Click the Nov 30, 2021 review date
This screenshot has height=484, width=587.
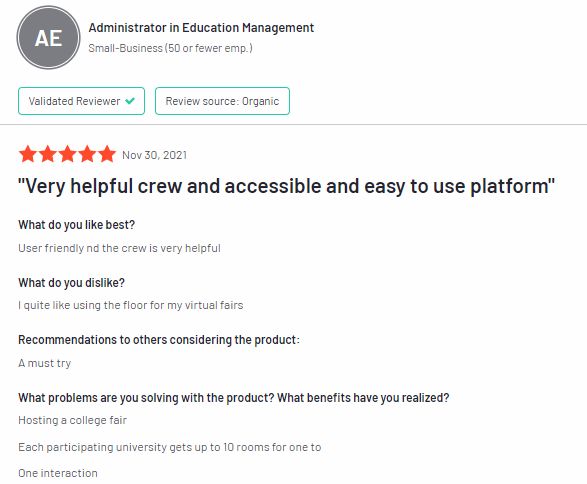[155, 155]
